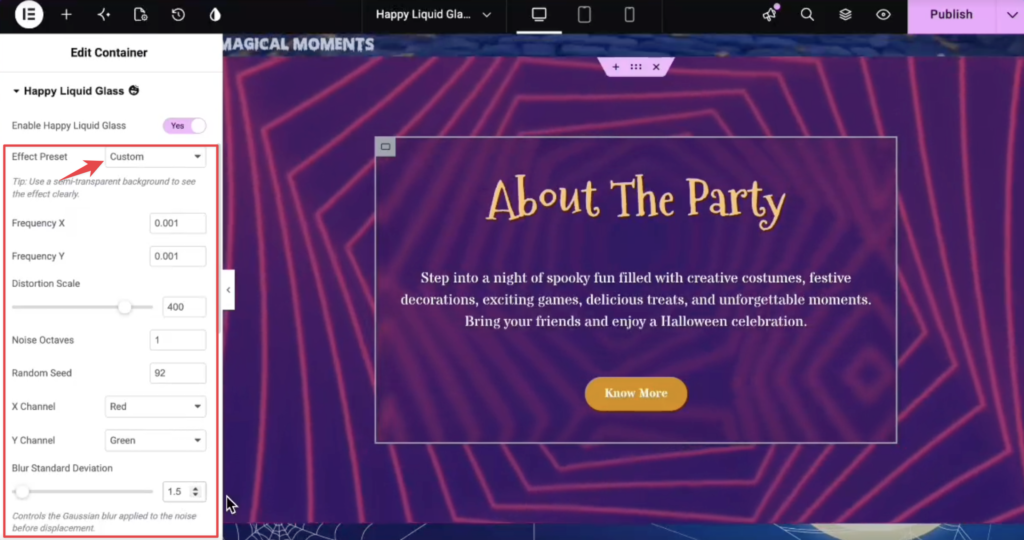Open the X Channel dropdown
This screenshot has width=1024, height=540.
[155, 406]
